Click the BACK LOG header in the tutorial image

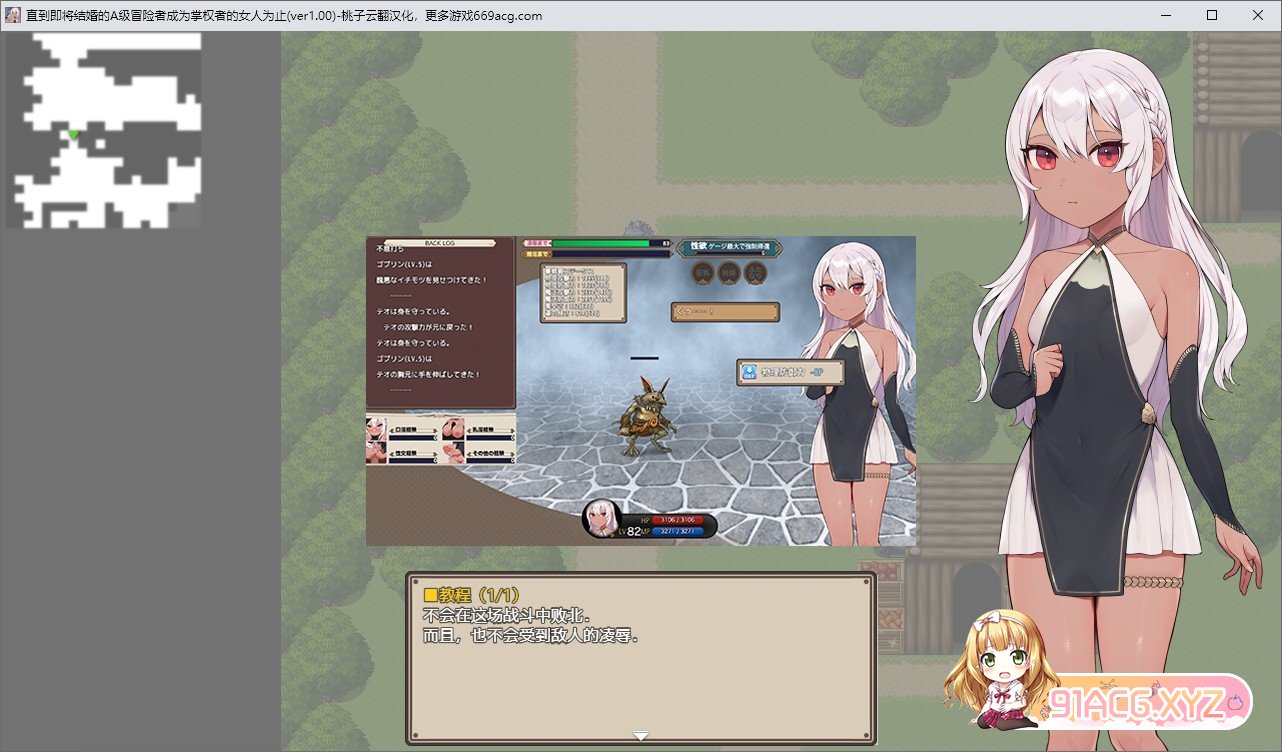441,242
